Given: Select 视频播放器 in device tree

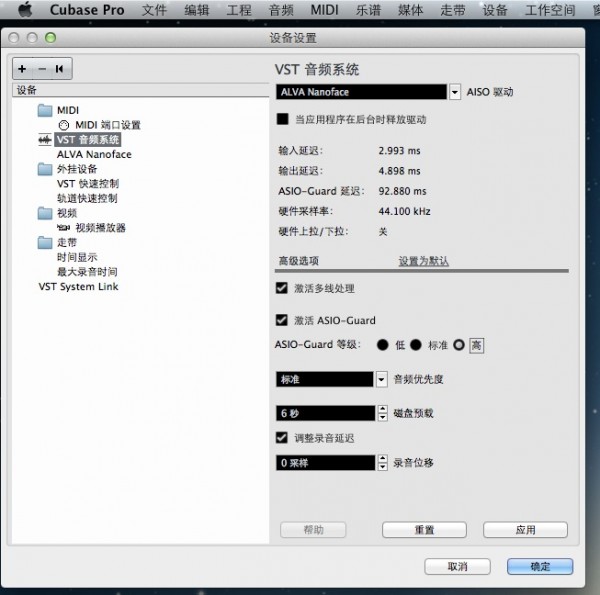Looking at the screenshot, I should (101, 228).
